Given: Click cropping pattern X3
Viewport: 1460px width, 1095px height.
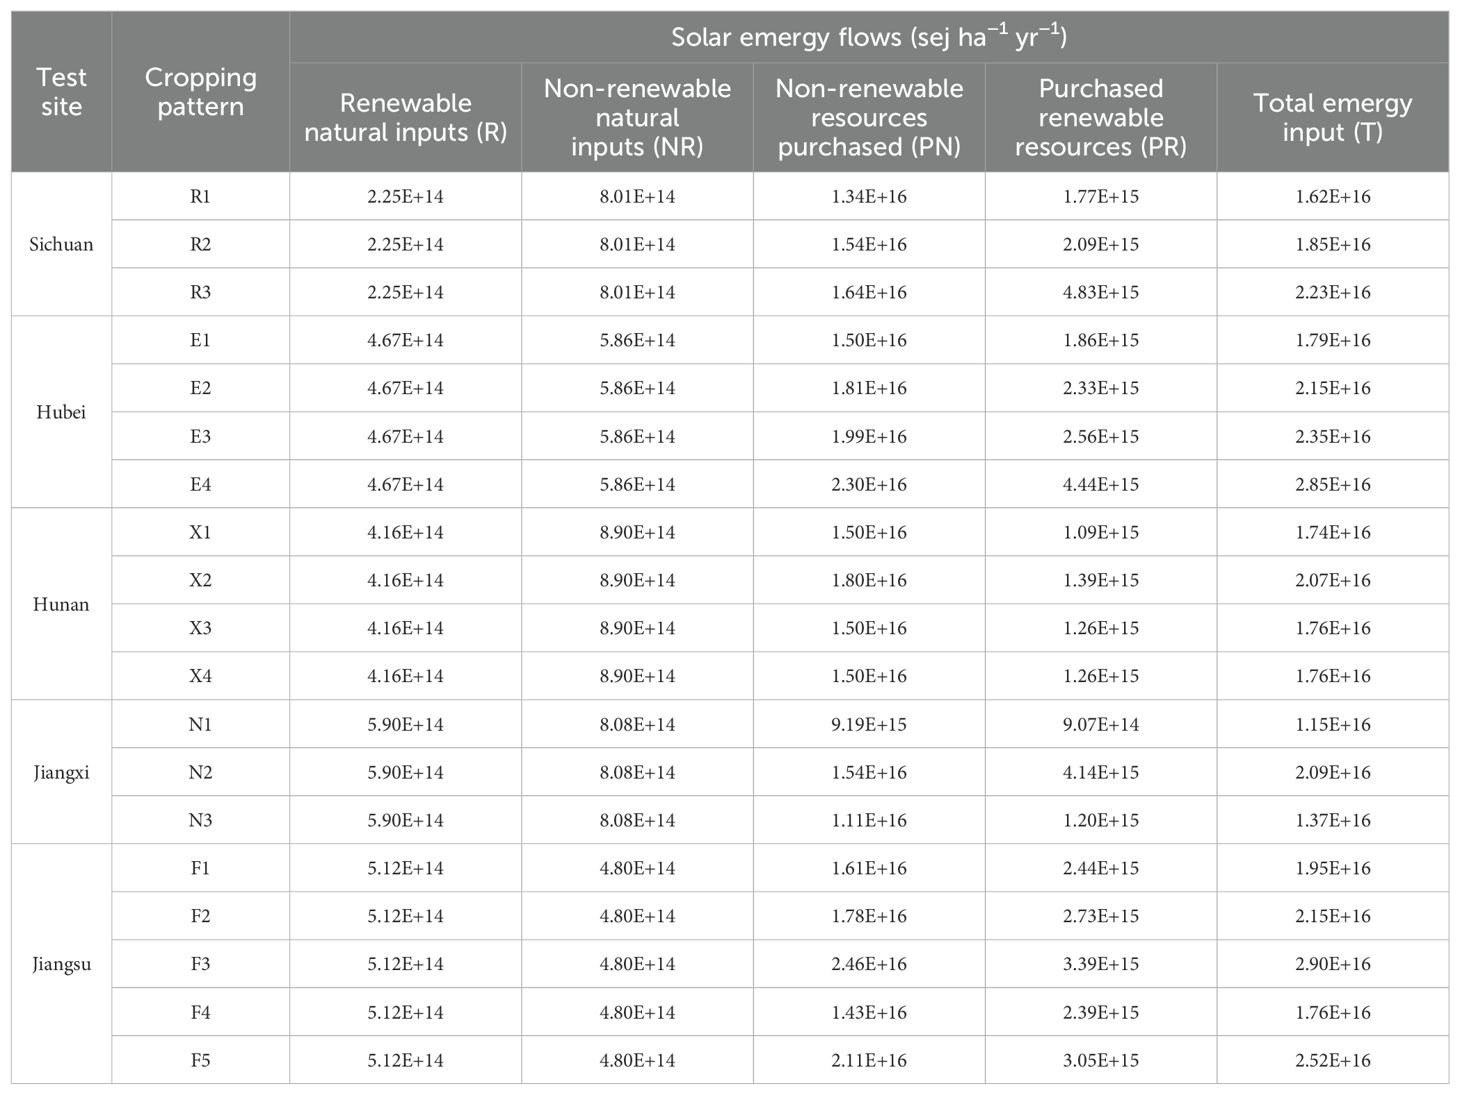Looking at the screenshot, I should [200, 628].
